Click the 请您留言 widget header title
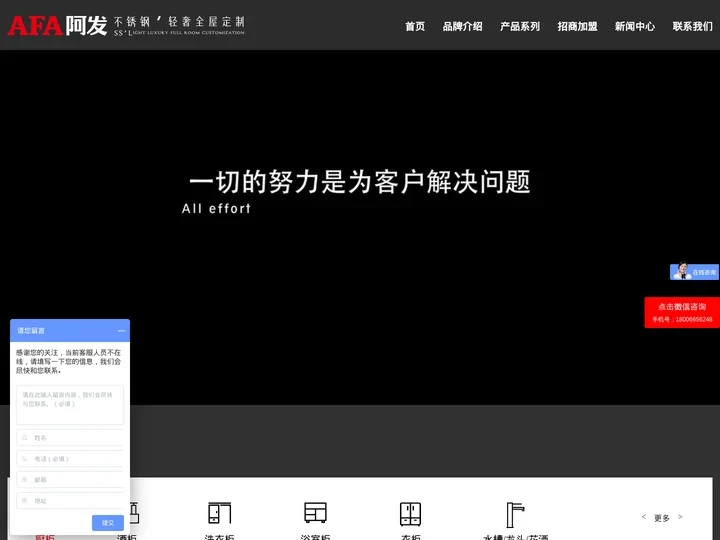This screenshot has width=720, height=540. point(31,331)
